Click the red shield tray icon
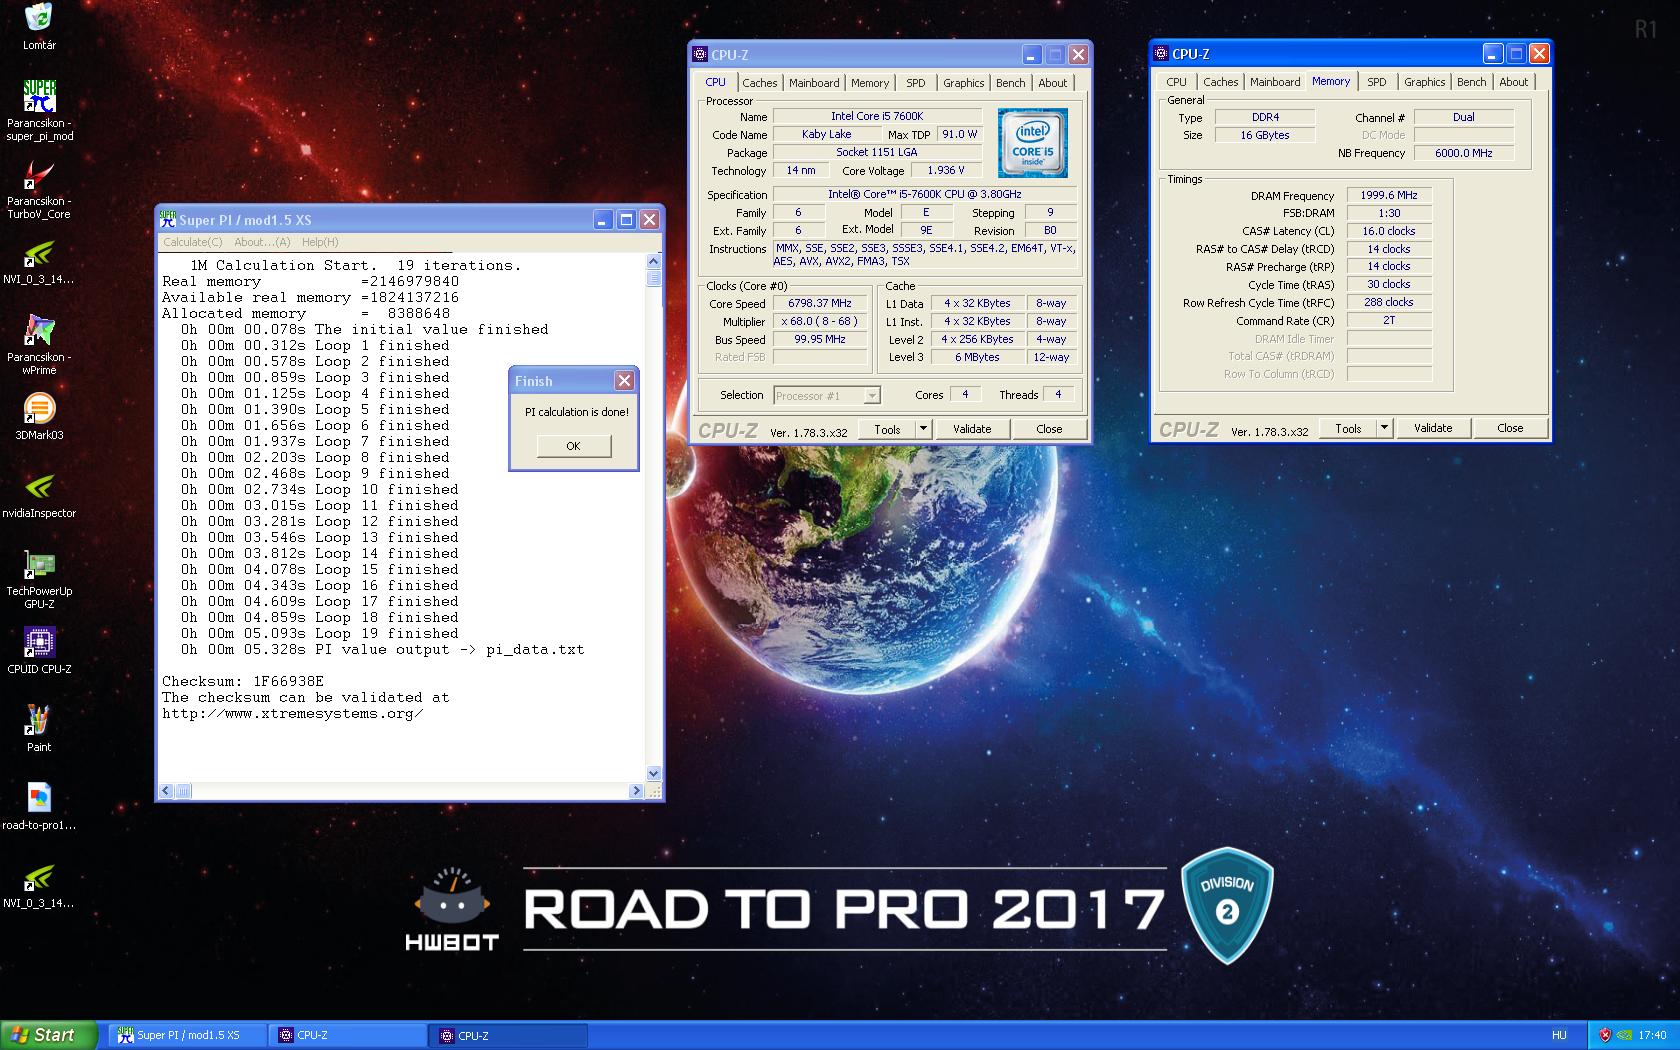Image resolution: width=1680 pixels, height=1050 pixels. point(1606,1035)
